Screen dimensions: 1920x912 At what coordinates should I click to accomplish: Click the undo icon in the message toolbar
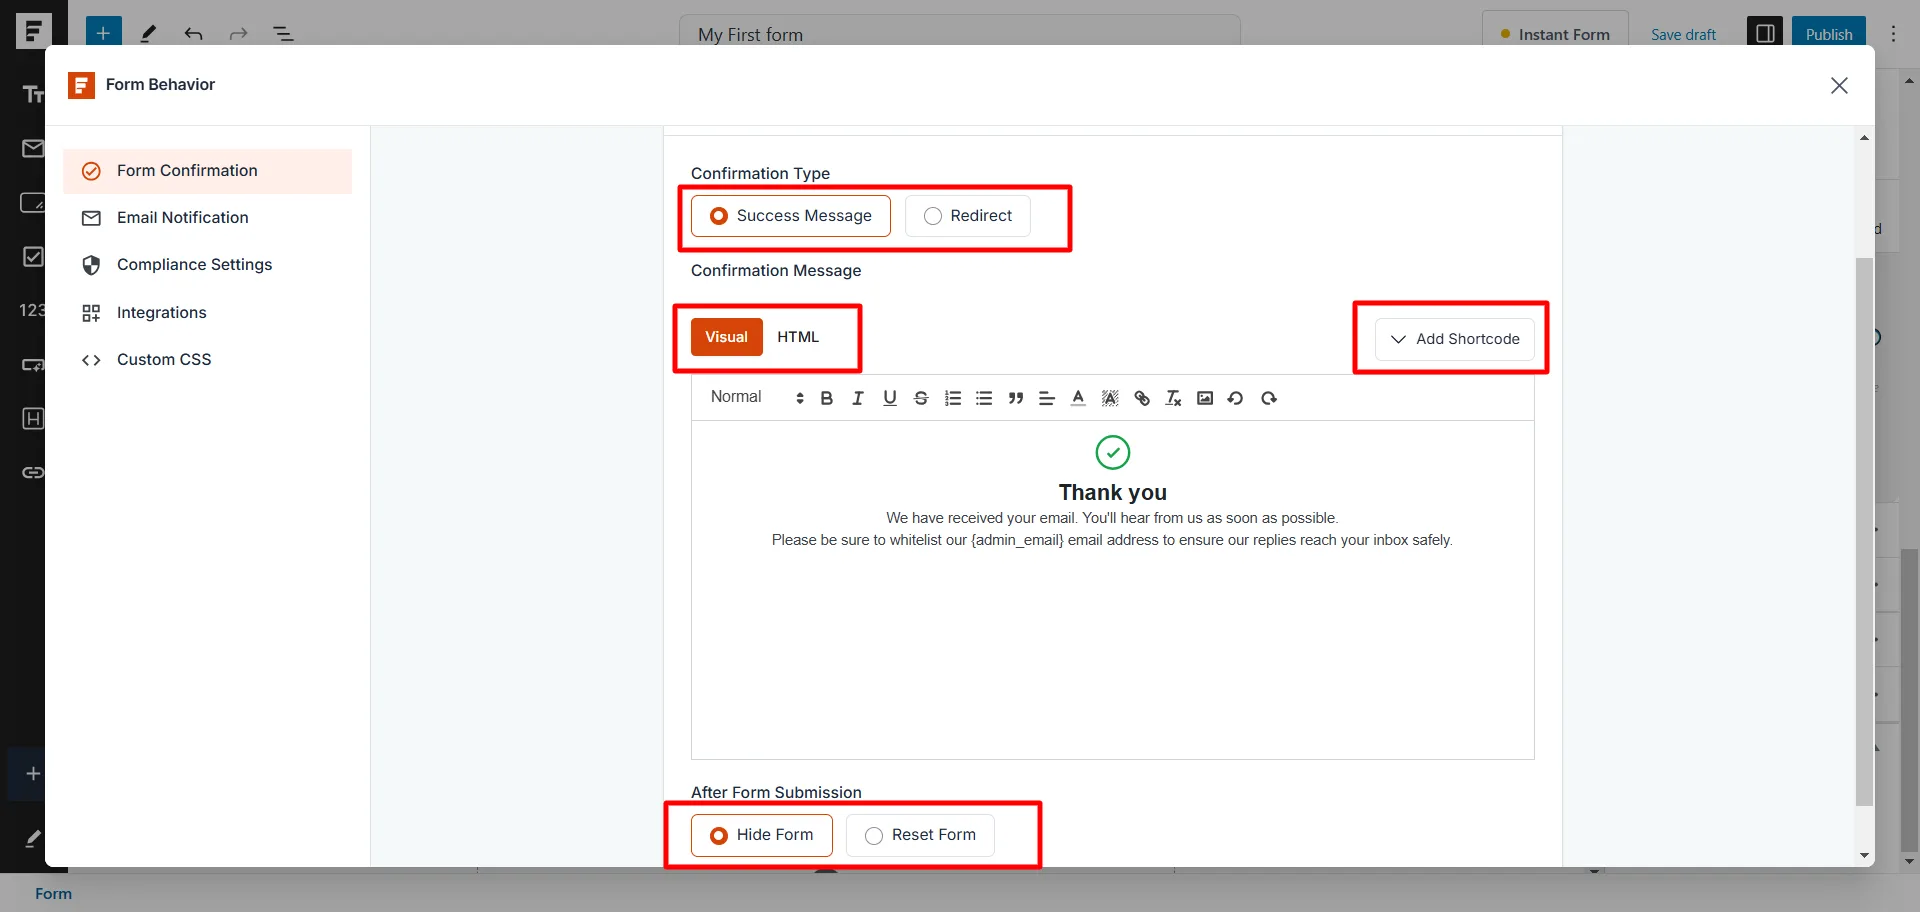coord(1235,398)
